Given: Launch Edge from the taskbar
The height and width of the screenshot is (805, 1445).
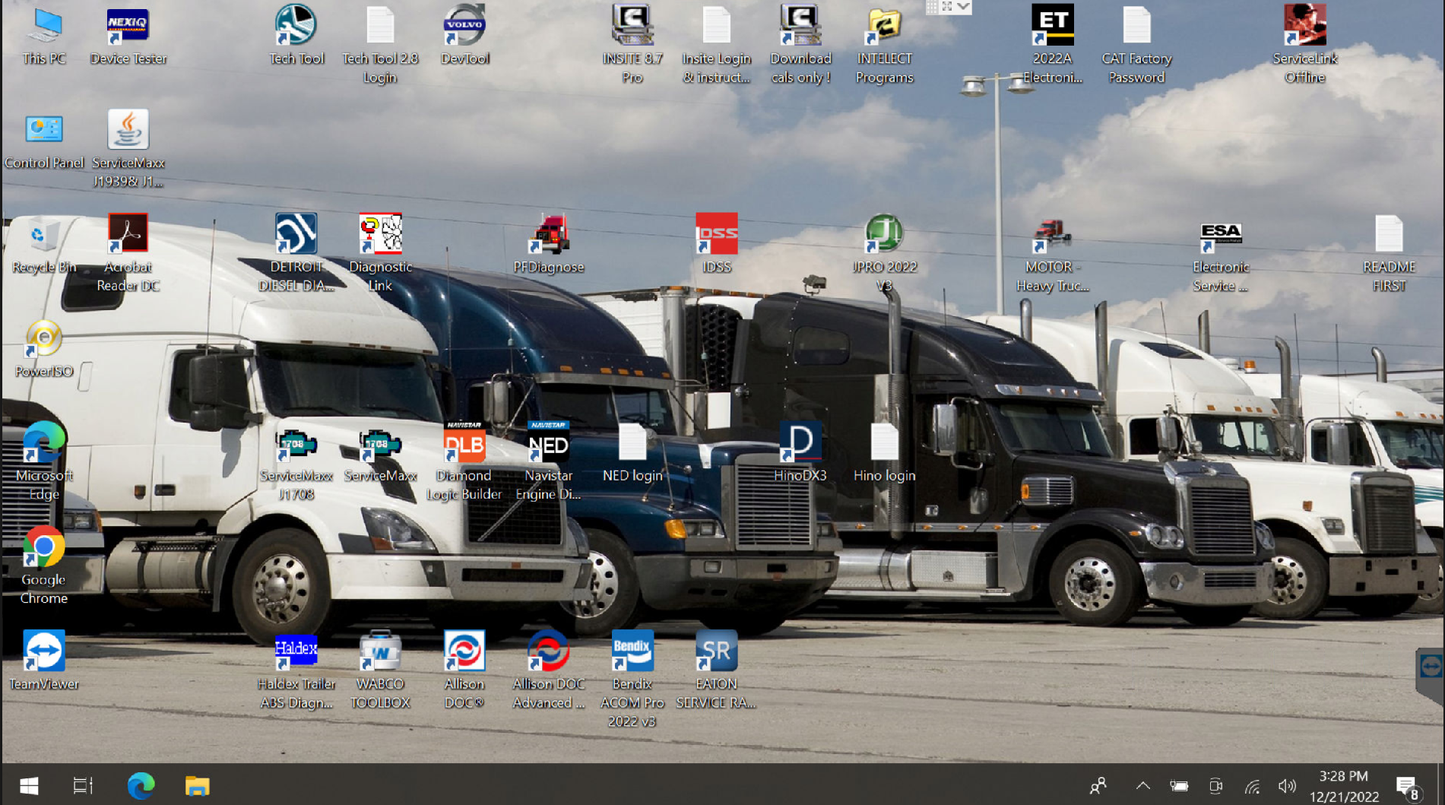Looking at the screenshot, I should click(x=141, y=786).
